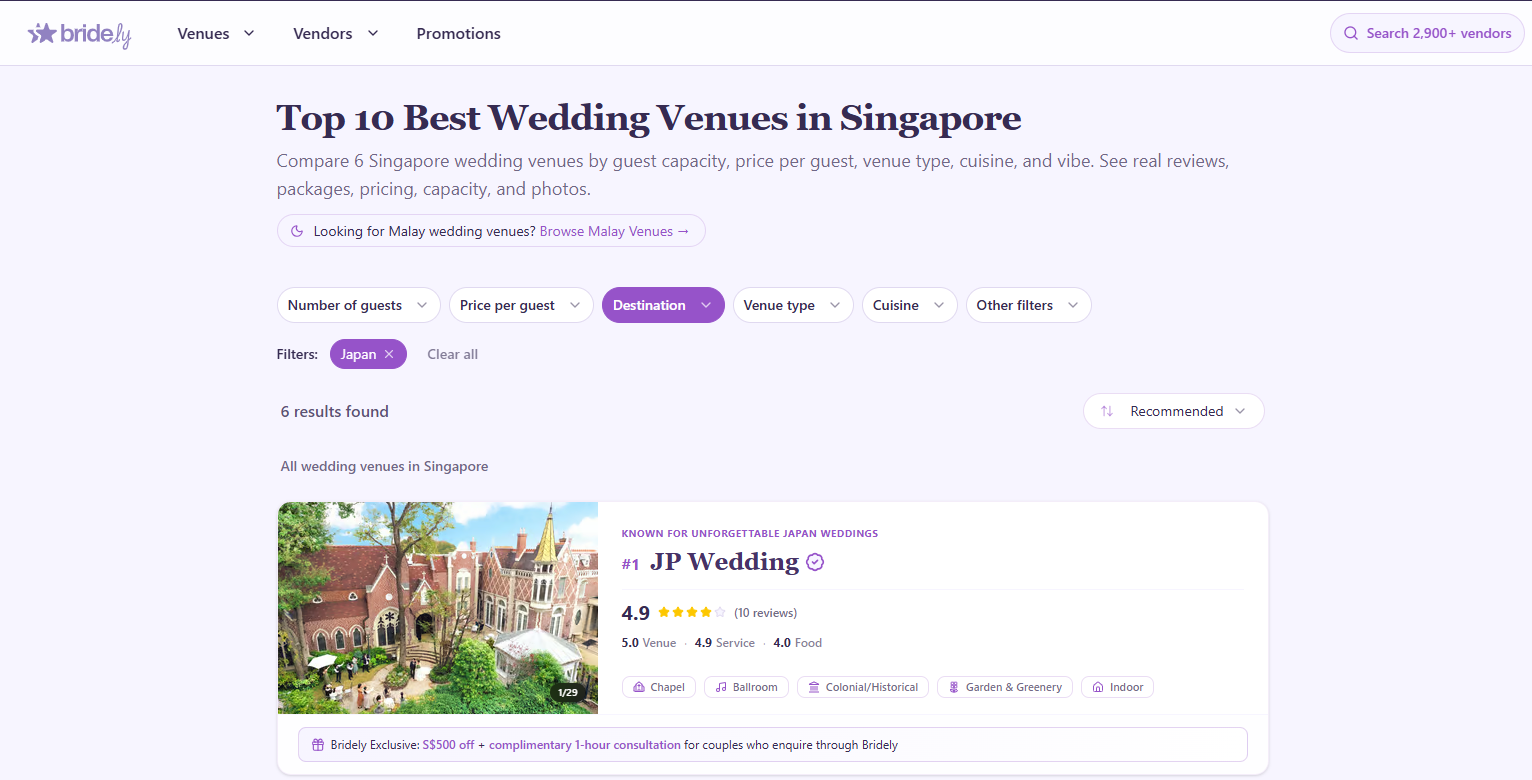Click the house icon in Indoor tag
This screenshot has height=780, width=1532.
(x=1098, y=687)
